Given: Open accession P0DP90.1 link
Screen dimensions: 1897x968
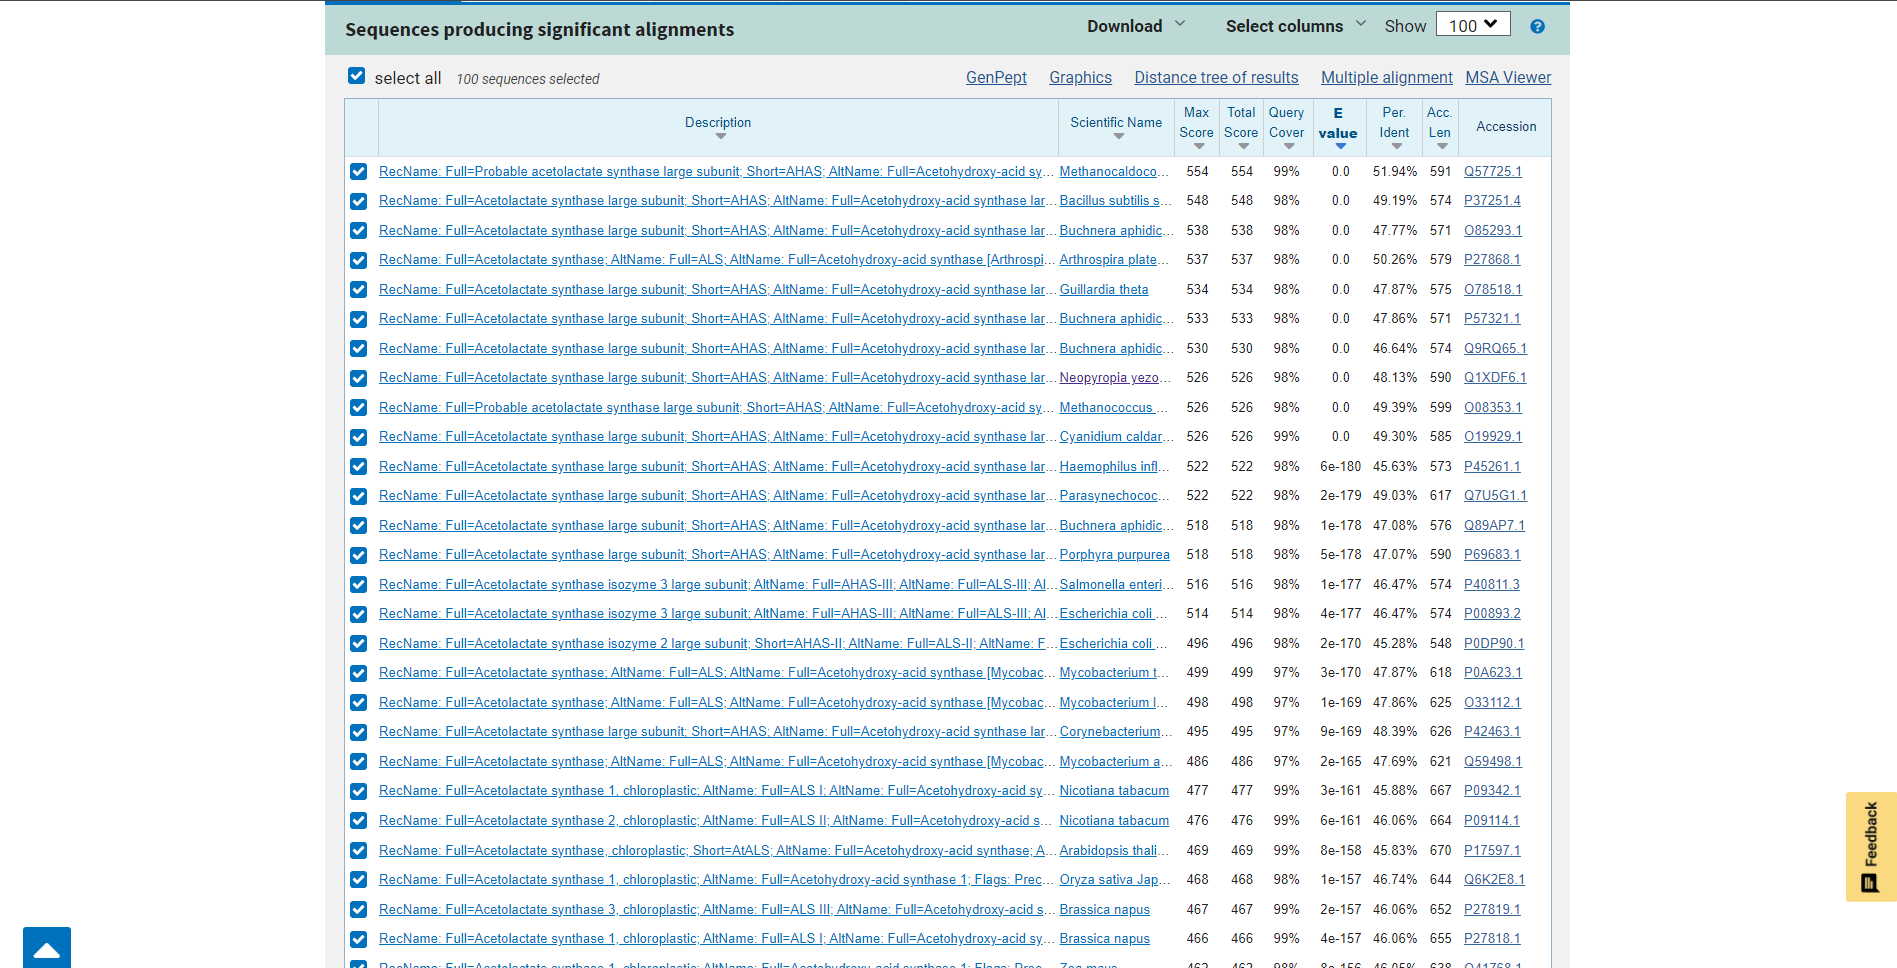Looking at the screenshot, I should click(1494, 644).
